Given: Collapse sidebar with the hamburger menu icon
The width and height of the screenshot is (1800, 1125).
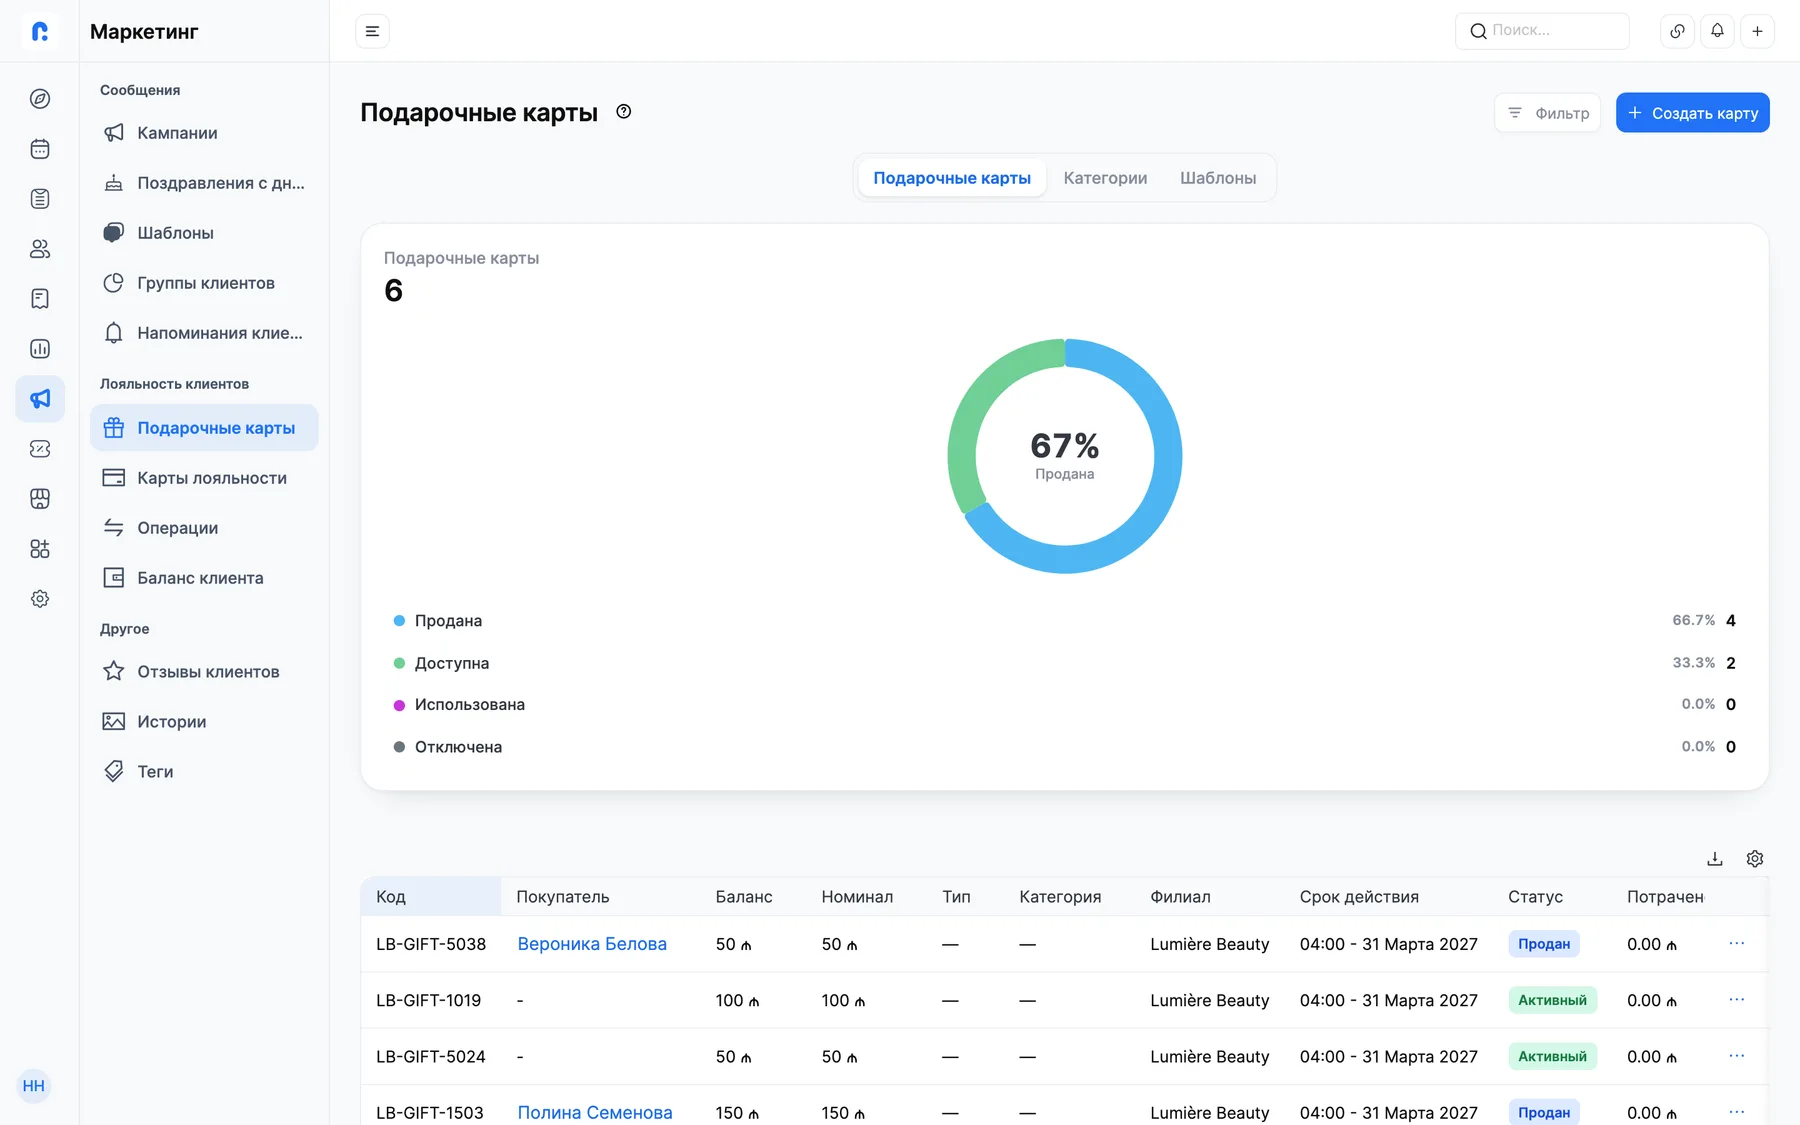Looking at the screenshot, I should 372,31.
